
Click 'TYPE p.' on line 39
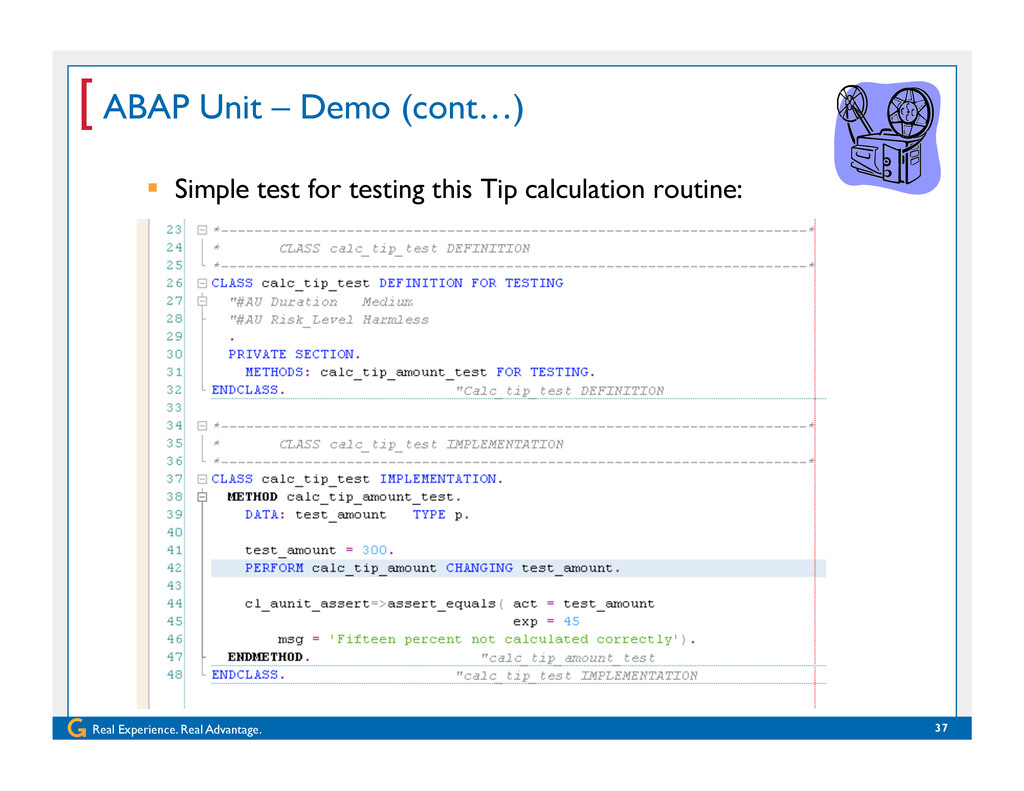[441, 515]
